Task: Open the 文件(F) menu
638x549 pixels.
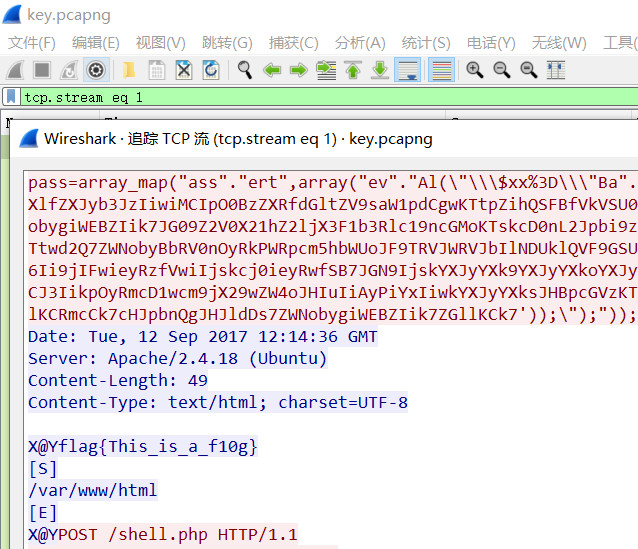Action: 32,43
